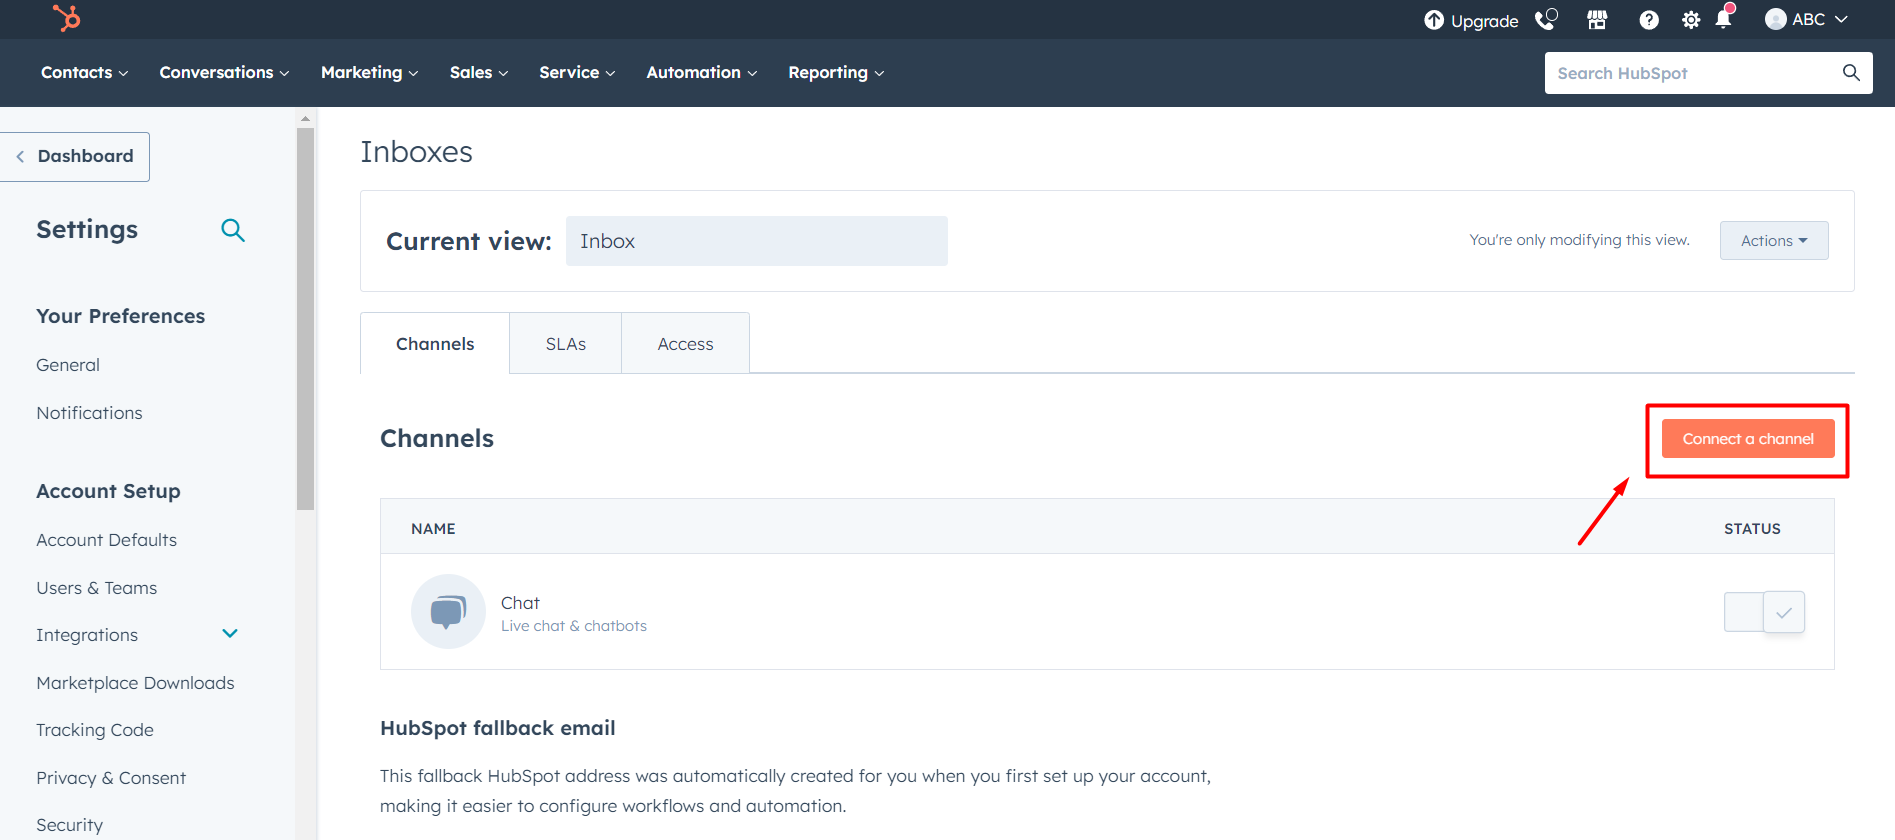Image resolution: width=1895 pixels, height=840 pixels.
Task: Open Users & Teams settings
Action: [97, 588]
